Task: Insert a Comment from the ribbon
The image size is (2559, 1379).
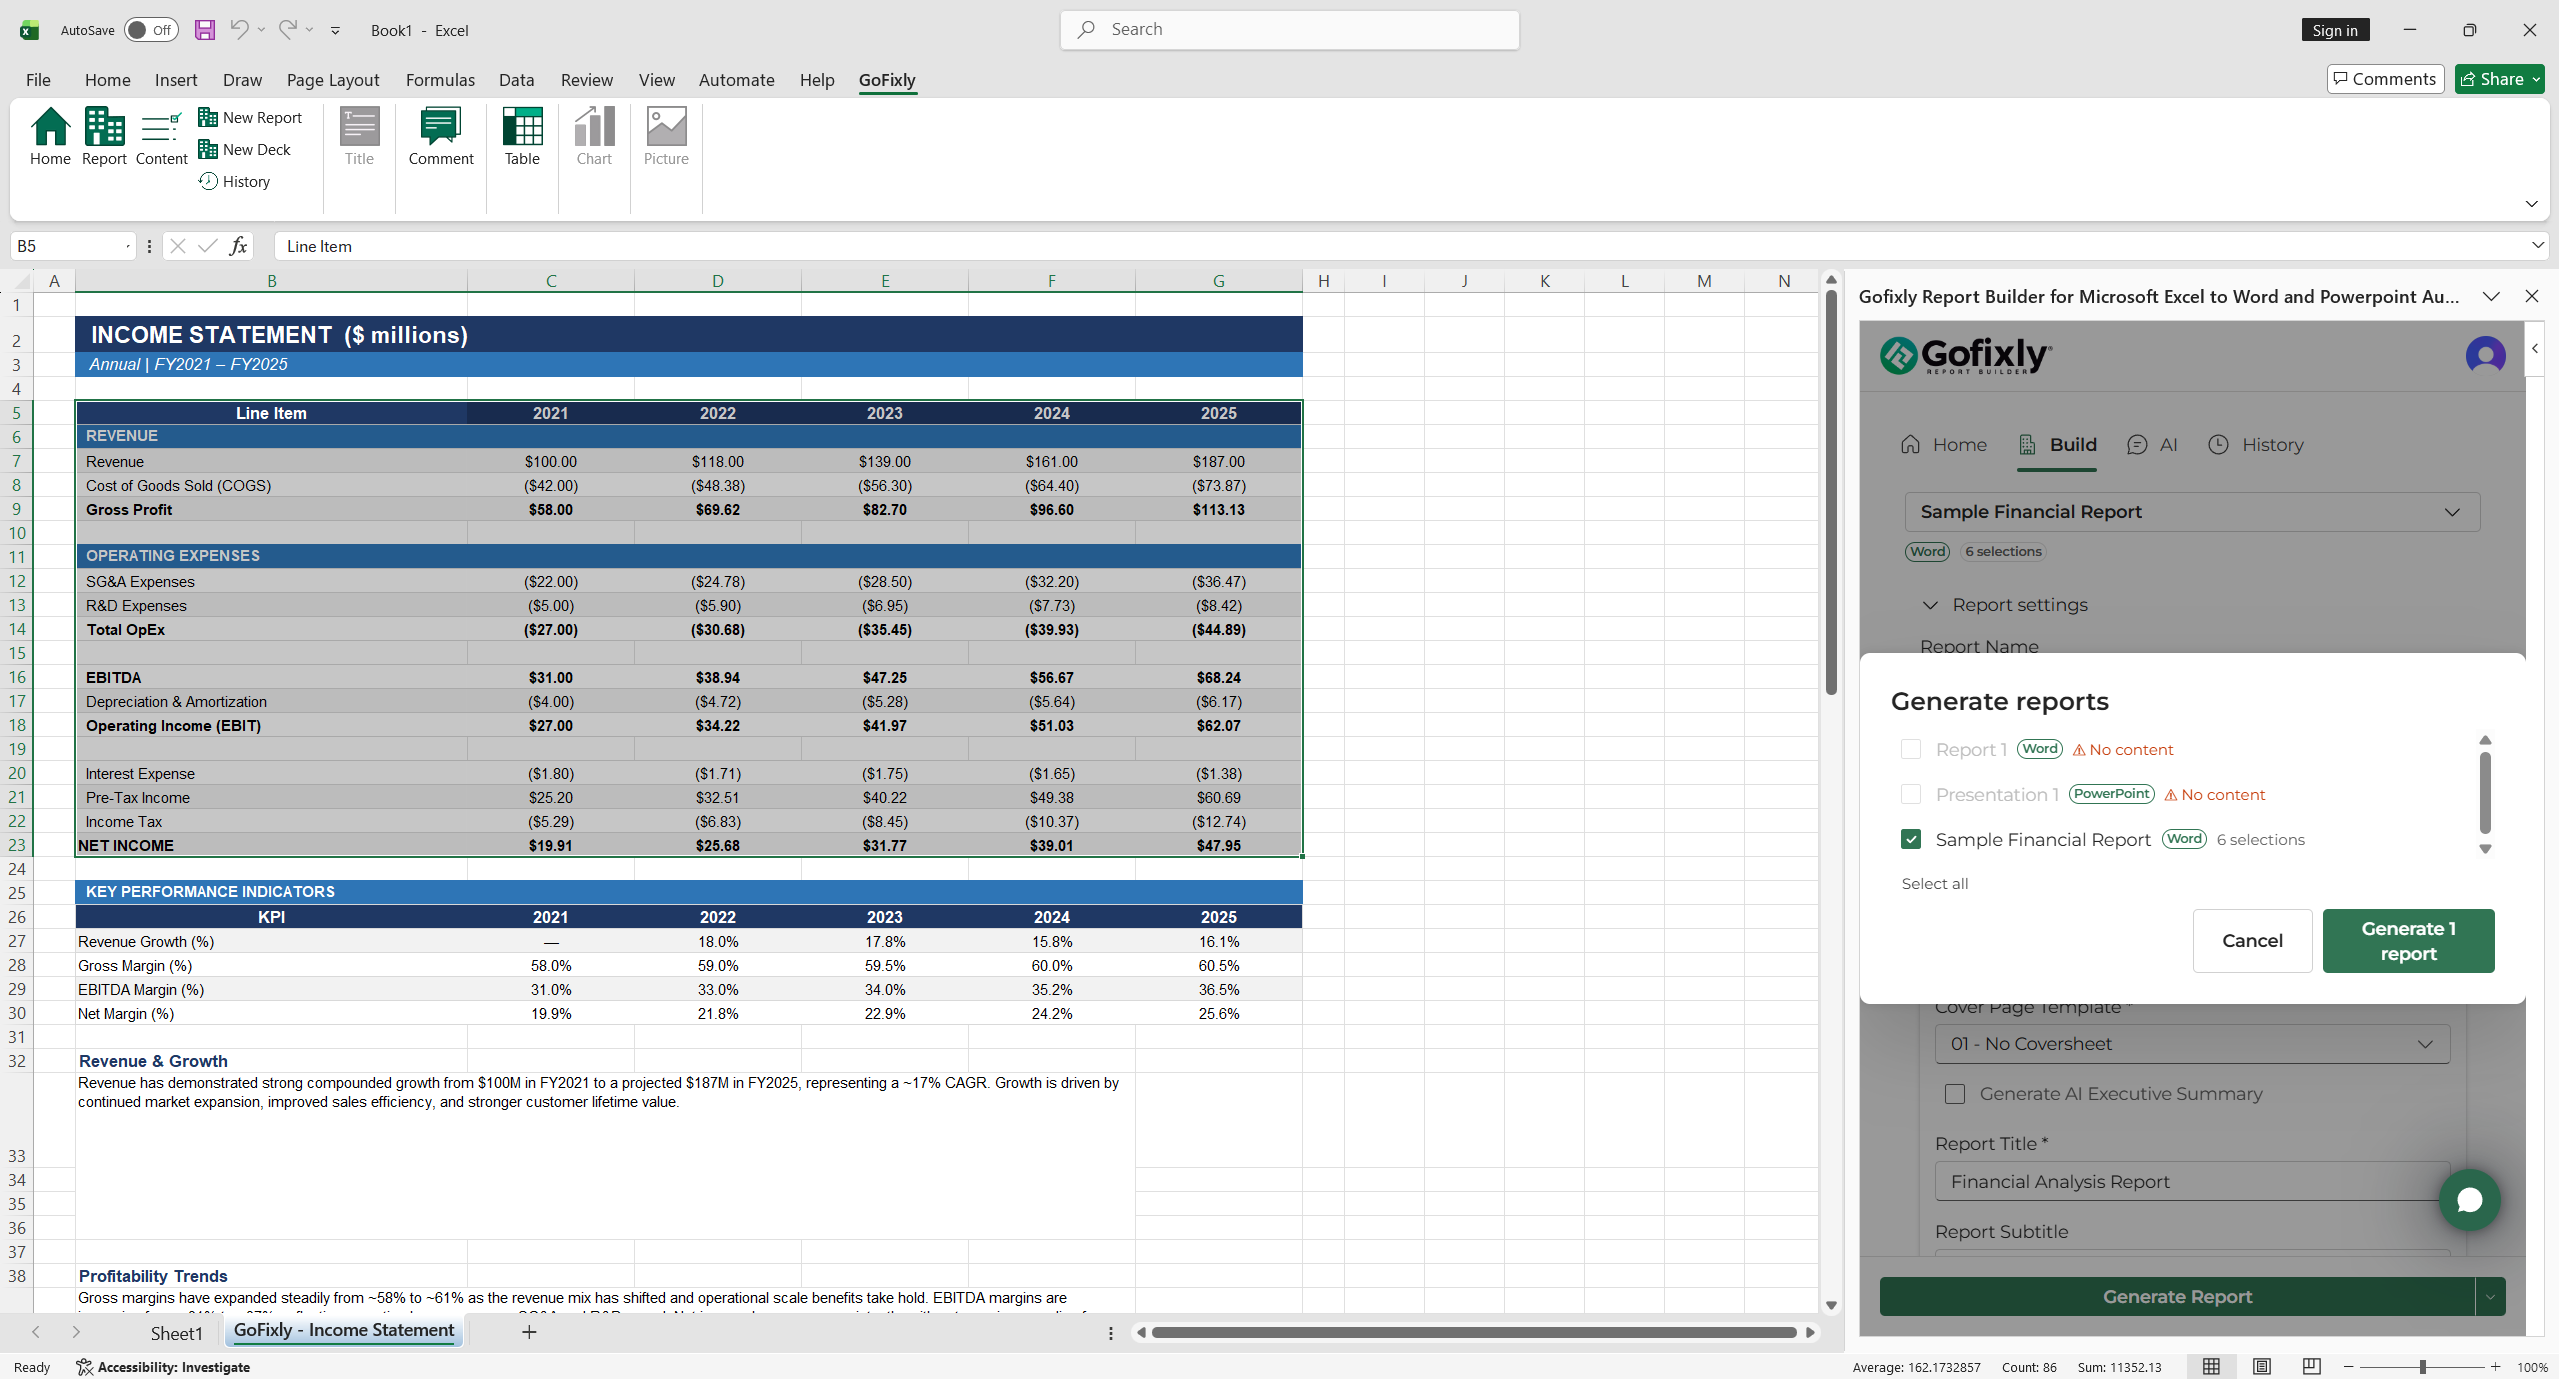Action: (441, 137)
